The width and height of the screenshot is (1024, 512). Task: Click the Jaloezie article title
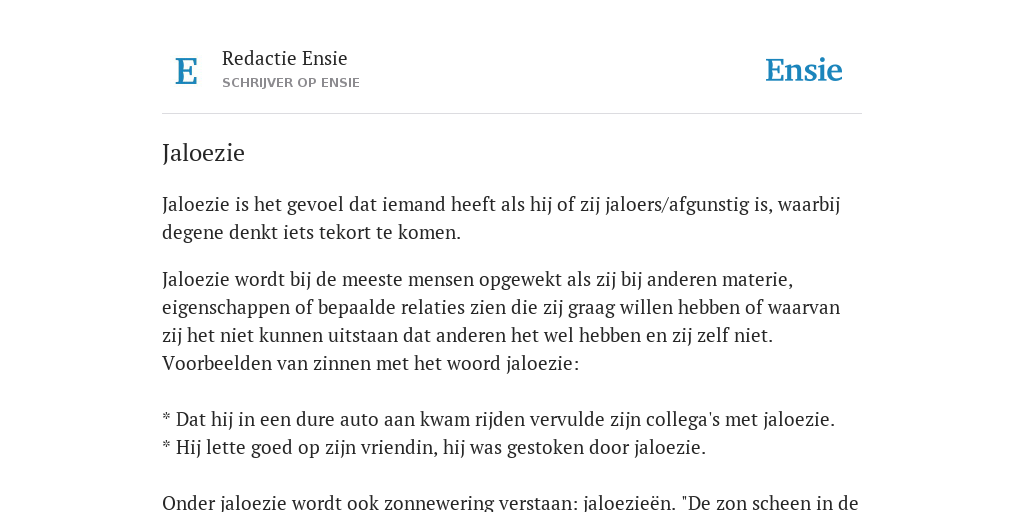click(203, 153)
